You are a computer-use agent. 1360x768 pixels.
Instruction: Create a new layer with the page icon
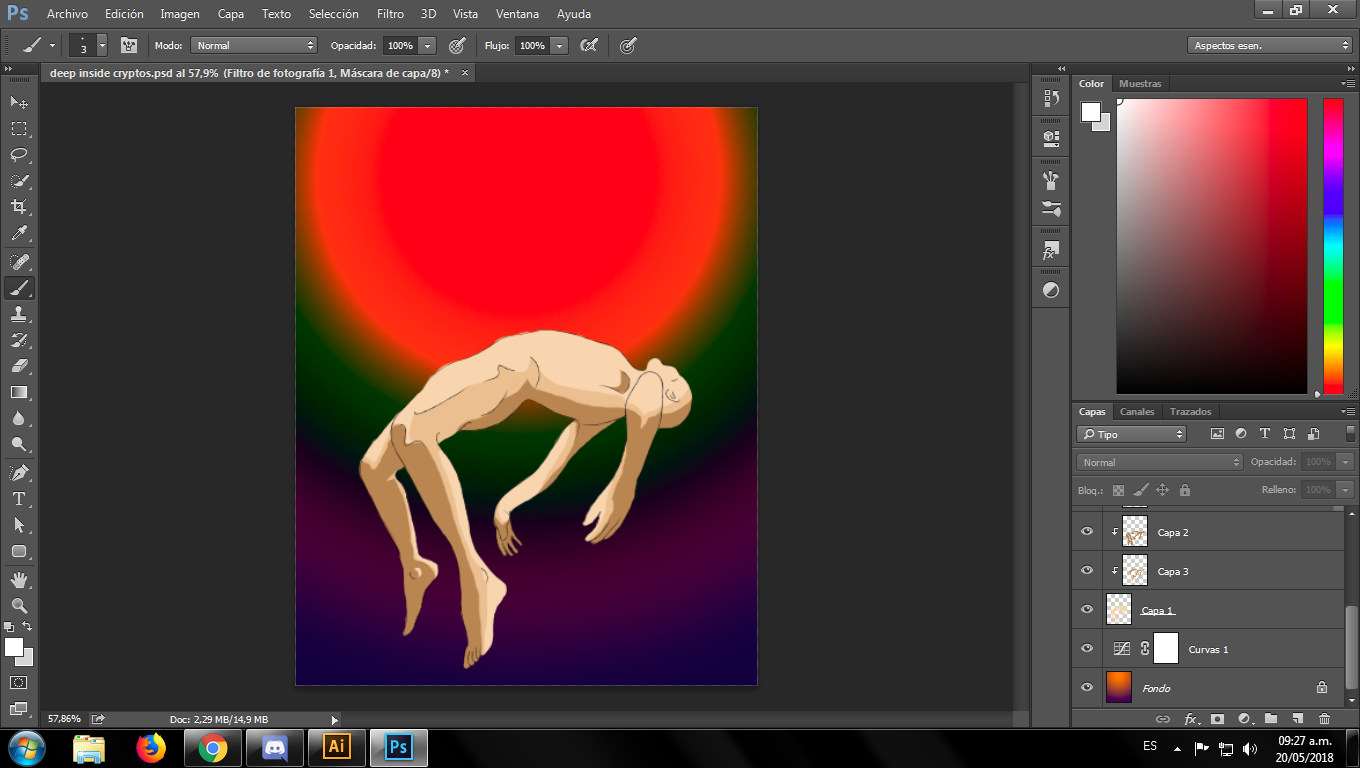tap(1297, 718)
